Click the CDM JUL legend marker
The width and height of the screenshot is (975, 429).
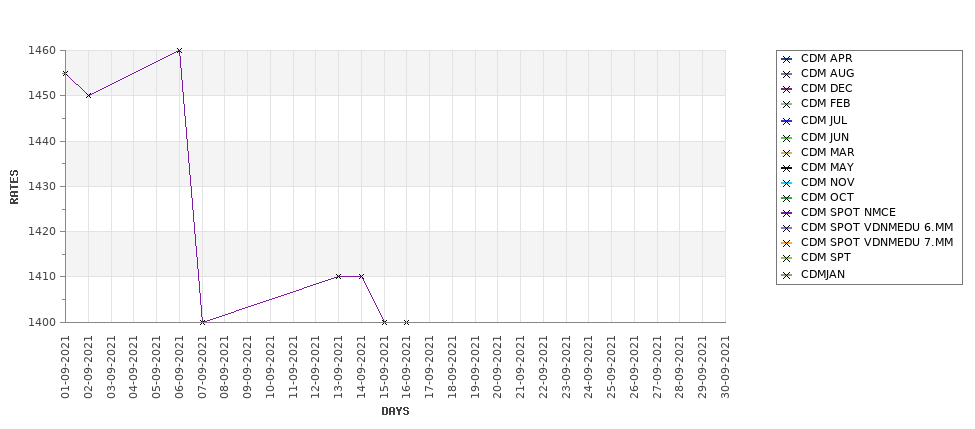(x=787, y=121)
